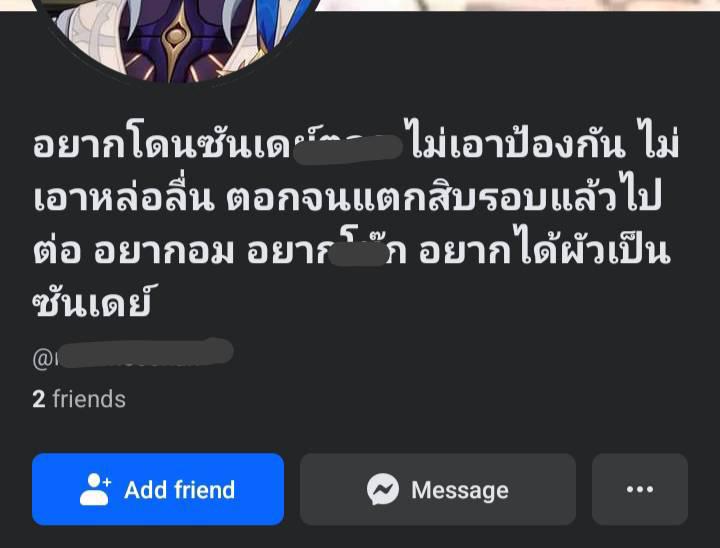Click the grey redaction mark in the name's first line
The height and width of the screenshot is (548, 720).
[348, 147]
